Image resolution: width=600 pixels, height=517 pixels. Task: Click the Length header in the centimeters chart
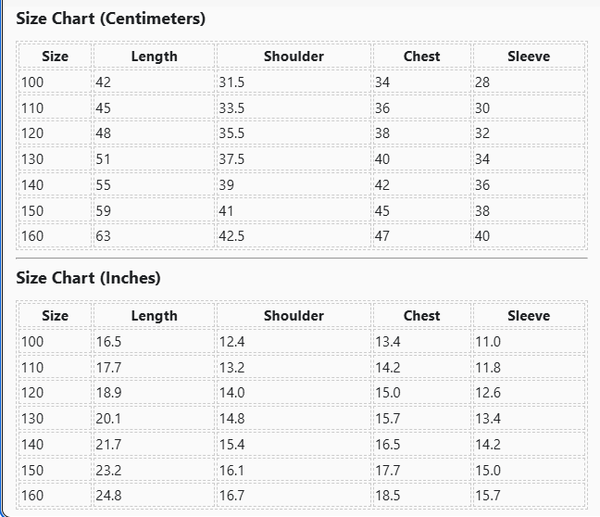click(154, 57)
